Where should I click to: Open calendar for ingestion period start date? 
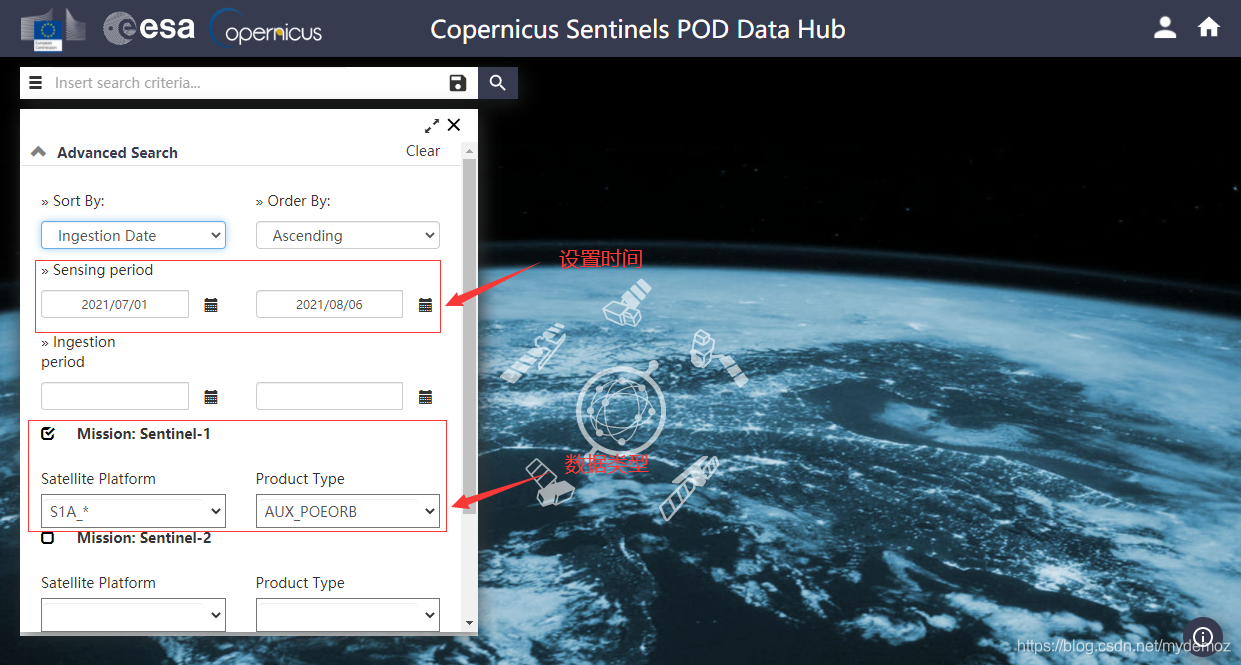211,397
